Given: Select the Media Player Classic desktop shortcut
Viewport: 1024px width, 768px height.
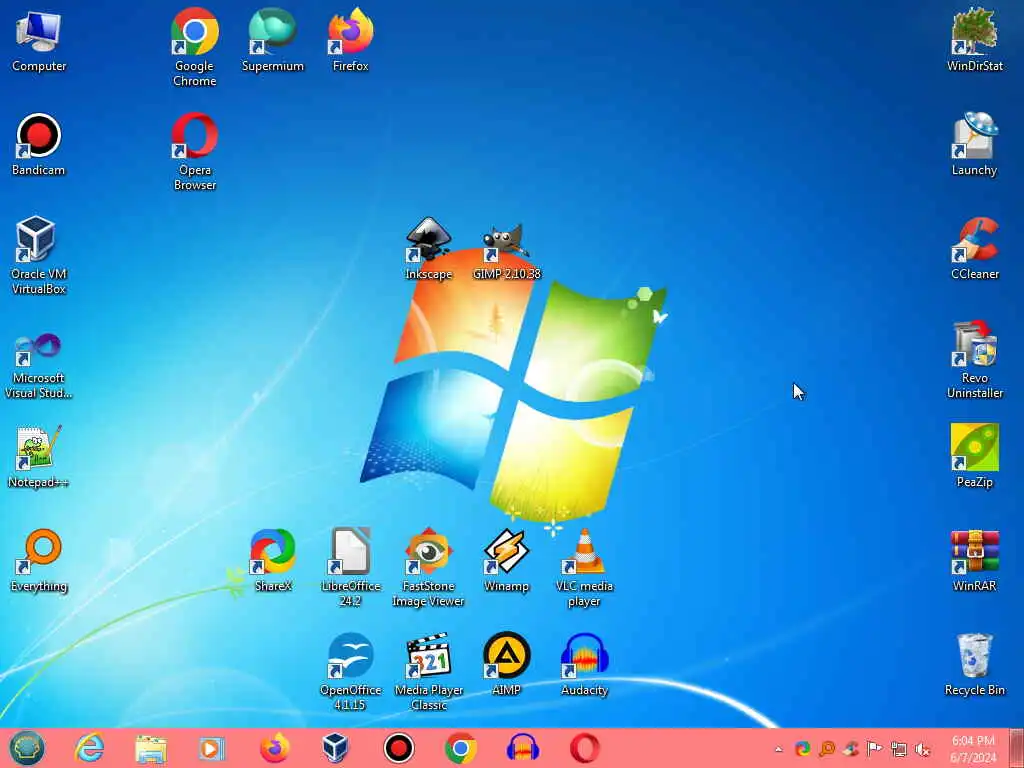Looking at the screenshot, I should tap(428, 671).
